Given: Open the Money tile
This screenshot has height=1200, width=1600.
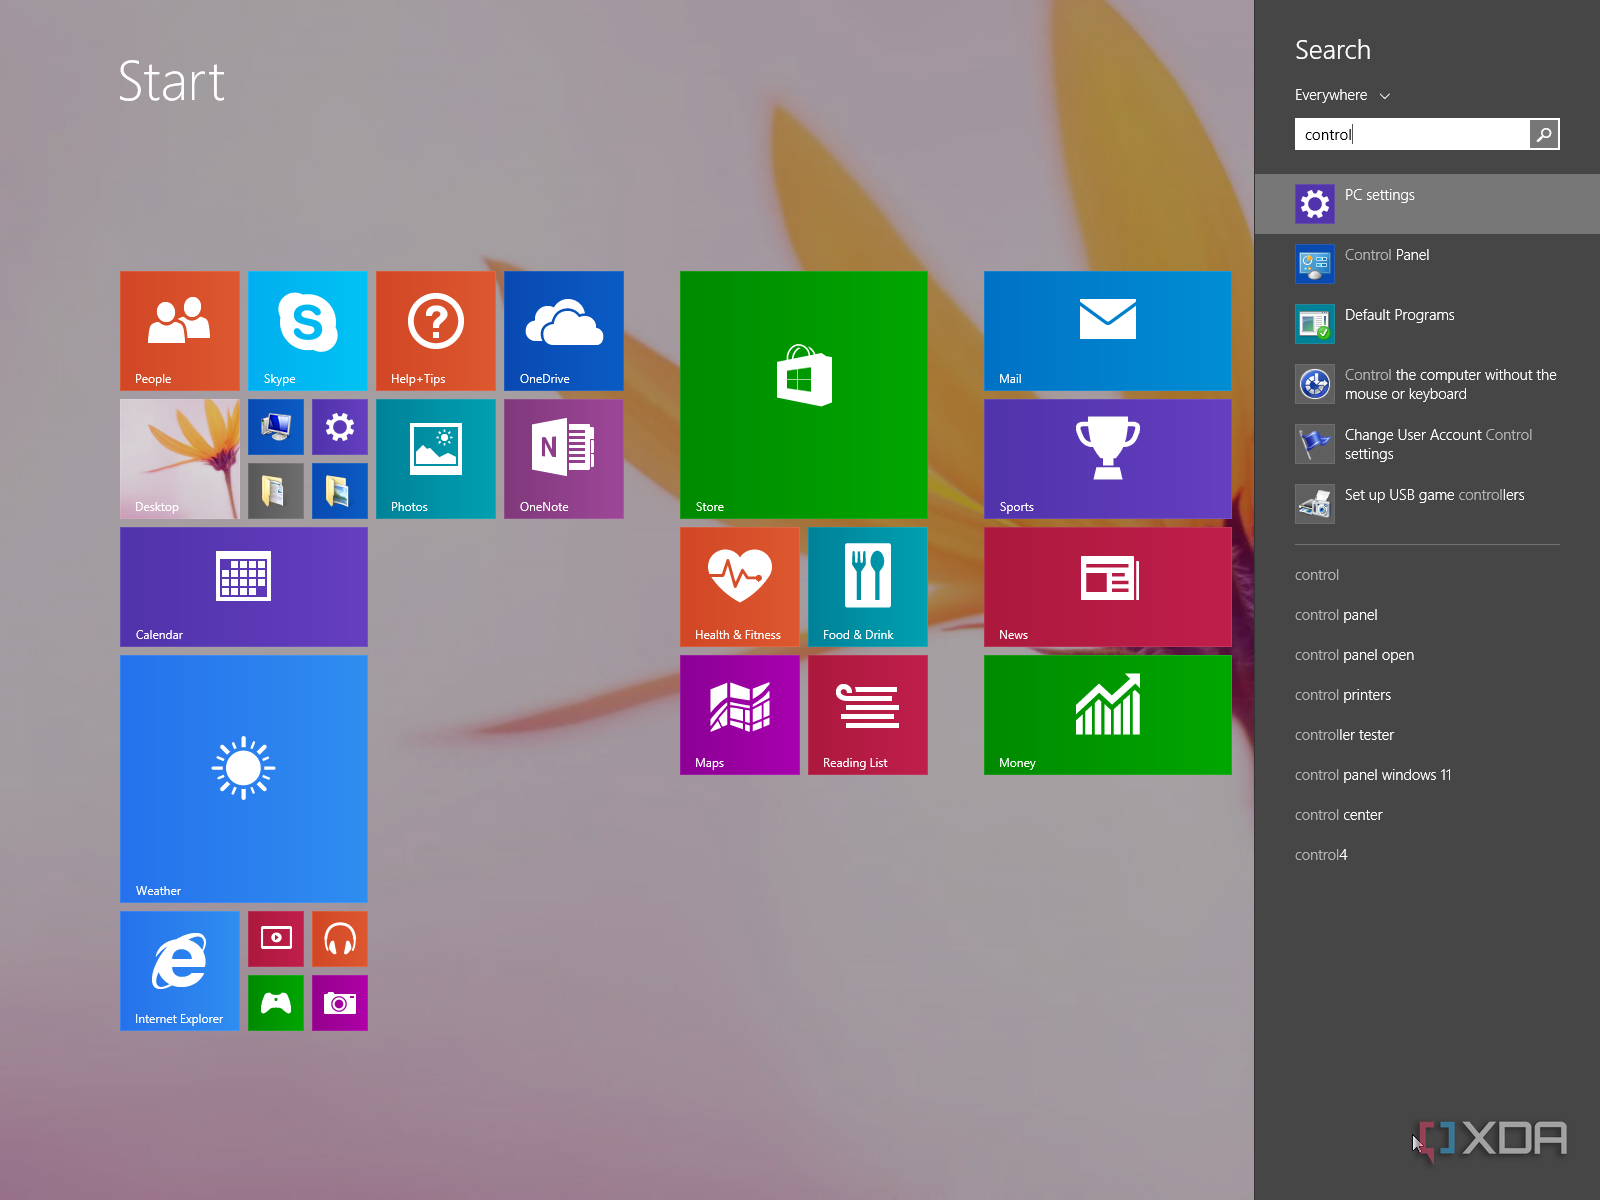Looking at the screenshot, I should pyautogui.click(x=1107, y=714).
